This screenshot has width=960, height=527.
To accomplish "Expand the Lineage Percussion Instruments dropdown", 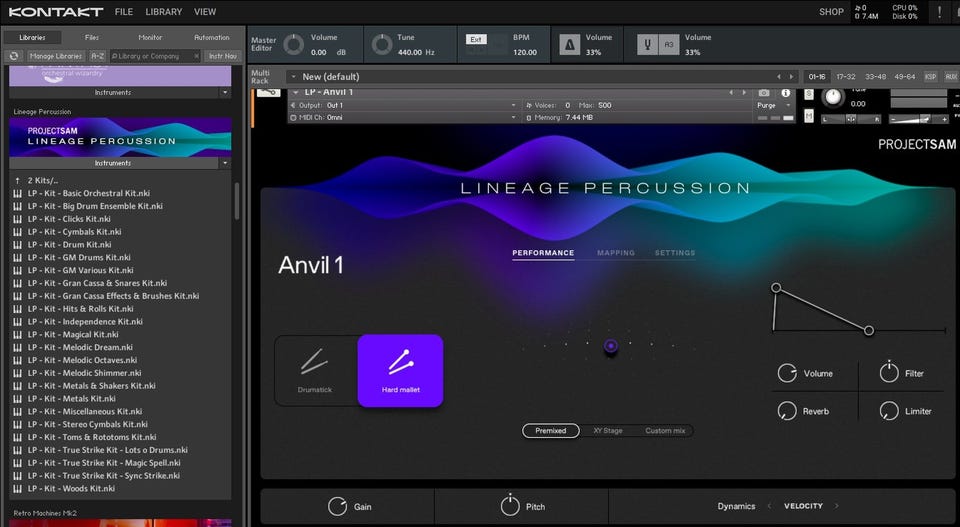I will click(120, 163).
